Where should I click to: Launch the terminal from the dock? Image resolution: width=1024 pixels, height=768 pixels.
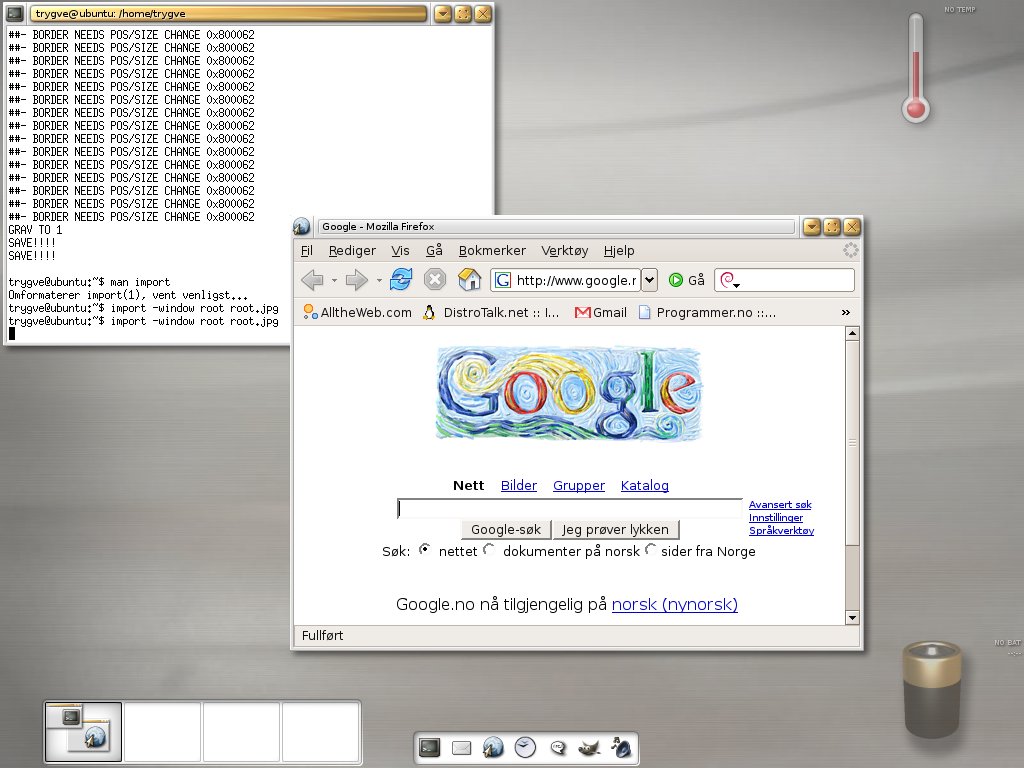(430, 747)
